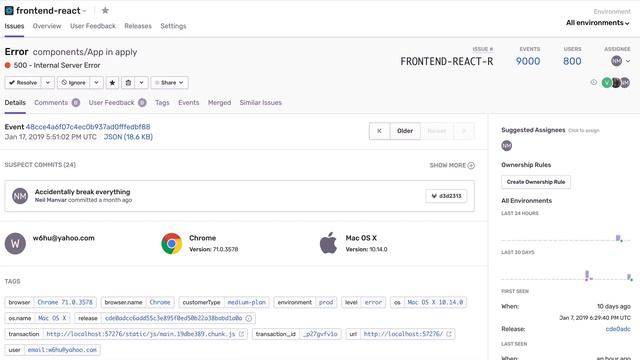Click the trash delete icon

point(128,82)
